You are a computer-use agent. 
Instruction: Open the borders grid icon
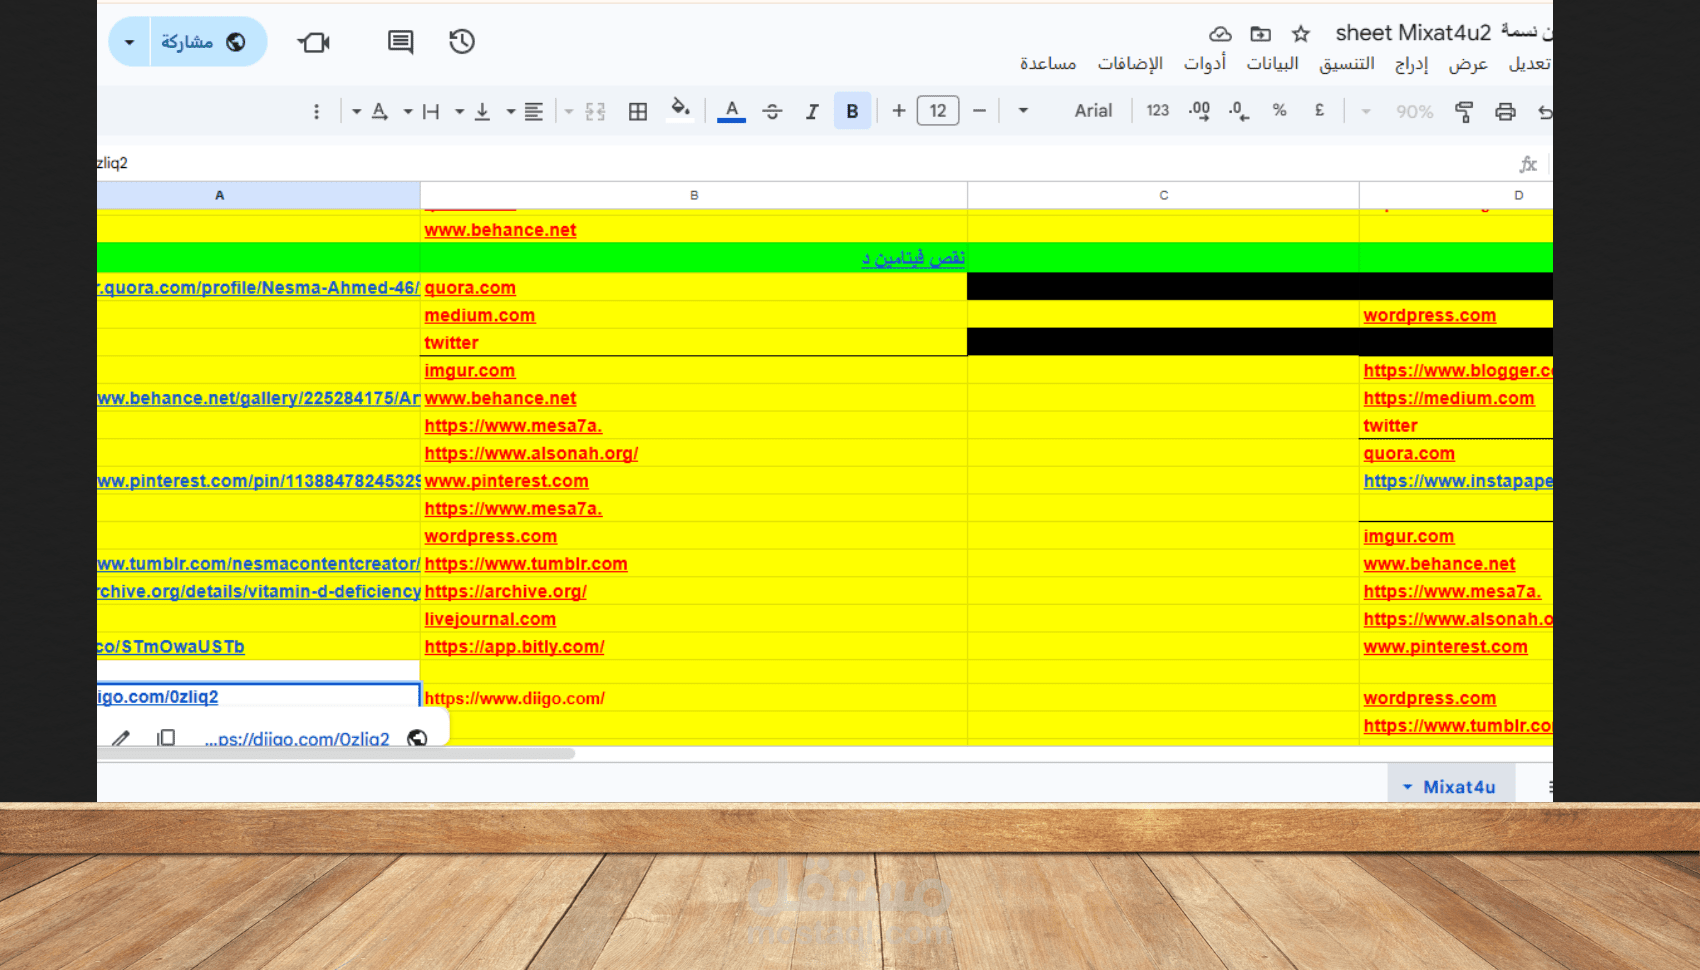[x=638, y=111]
